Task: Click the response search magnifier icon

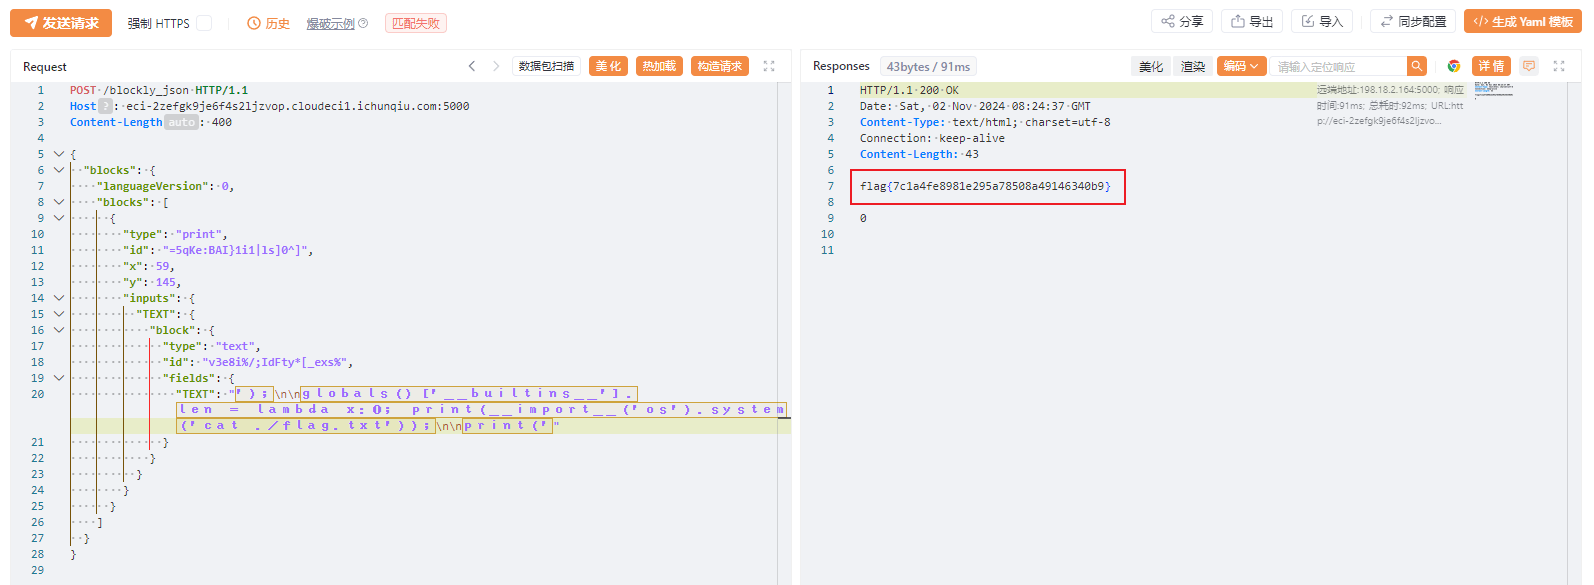Action: pyautogui.click(x=1416, y=66)
